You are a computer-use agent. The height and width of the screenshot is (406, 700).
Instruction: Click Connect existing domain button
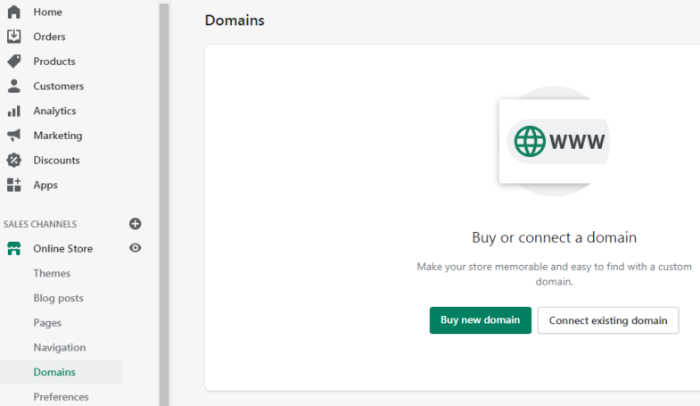(608, 320)
